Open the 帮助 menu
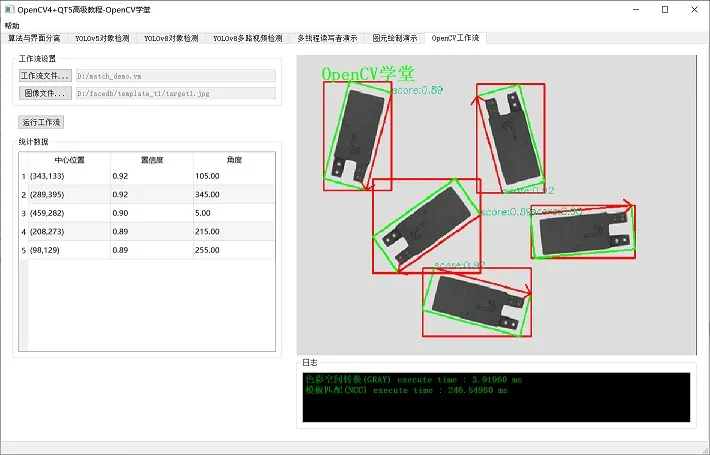The image size is (710, 455). [x=12, y=26]
